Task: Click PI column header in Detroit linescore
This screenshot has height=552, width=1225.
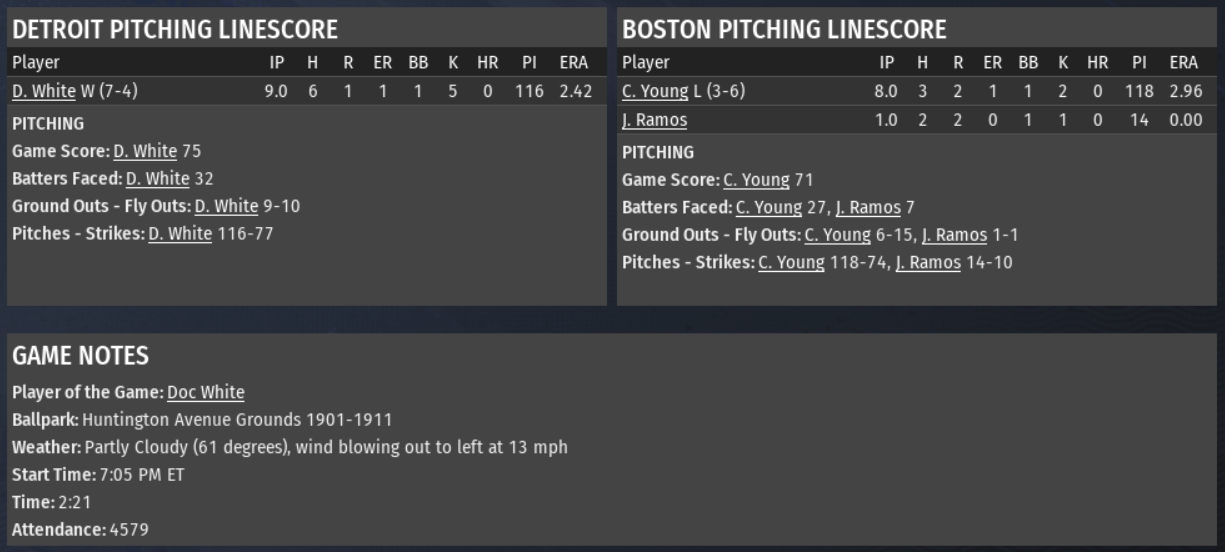Action: point(529,63)
